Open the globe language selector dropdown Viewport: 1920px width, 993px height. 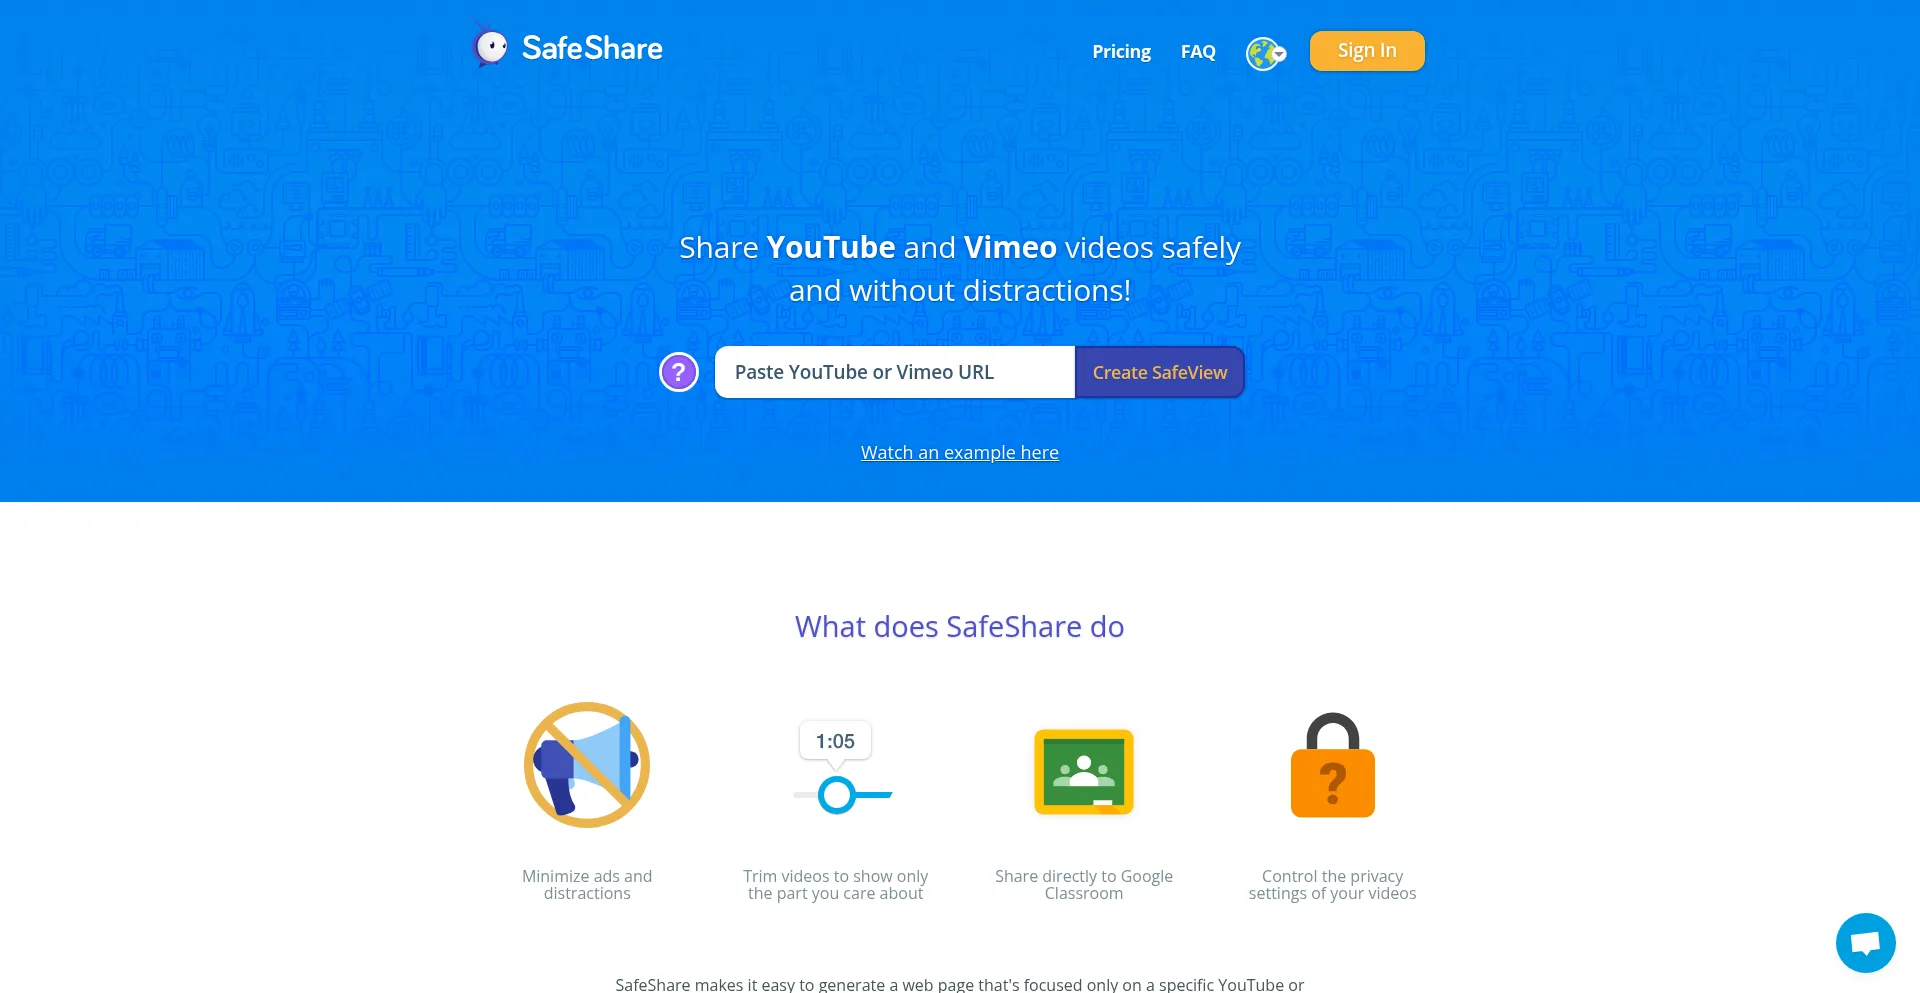tap(1265, 53)
